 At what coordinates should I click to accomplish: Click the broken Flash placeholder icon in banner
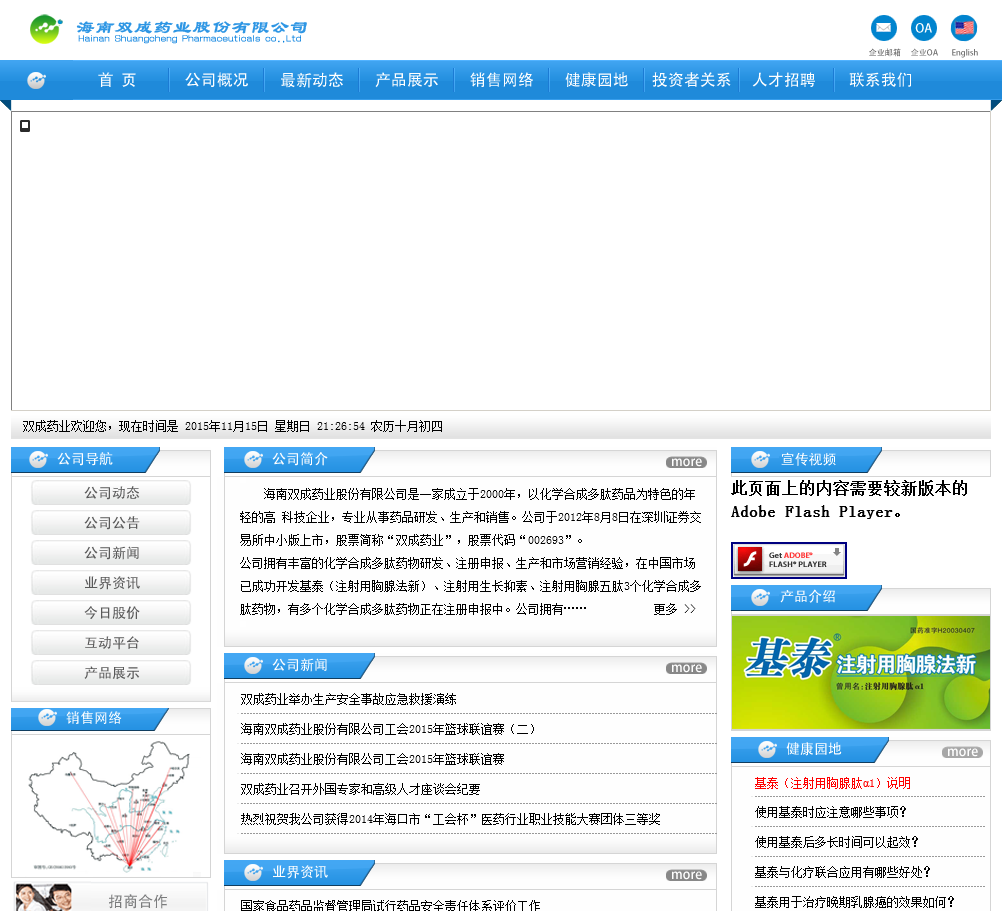pyautogui.click(x=25, y=126)
